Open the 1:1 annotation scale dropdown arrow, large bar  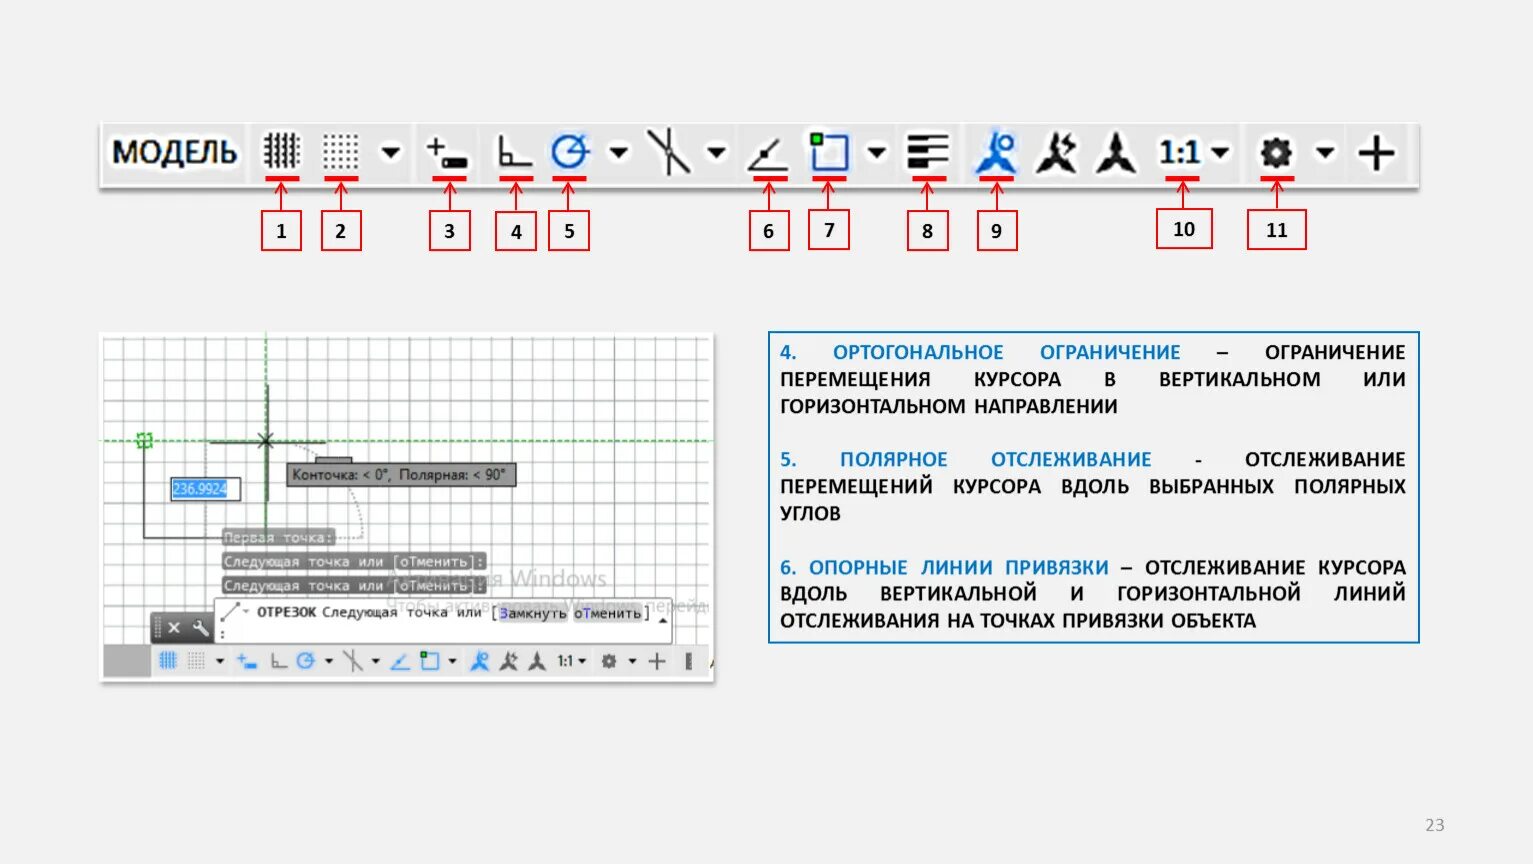point(1220,153)
